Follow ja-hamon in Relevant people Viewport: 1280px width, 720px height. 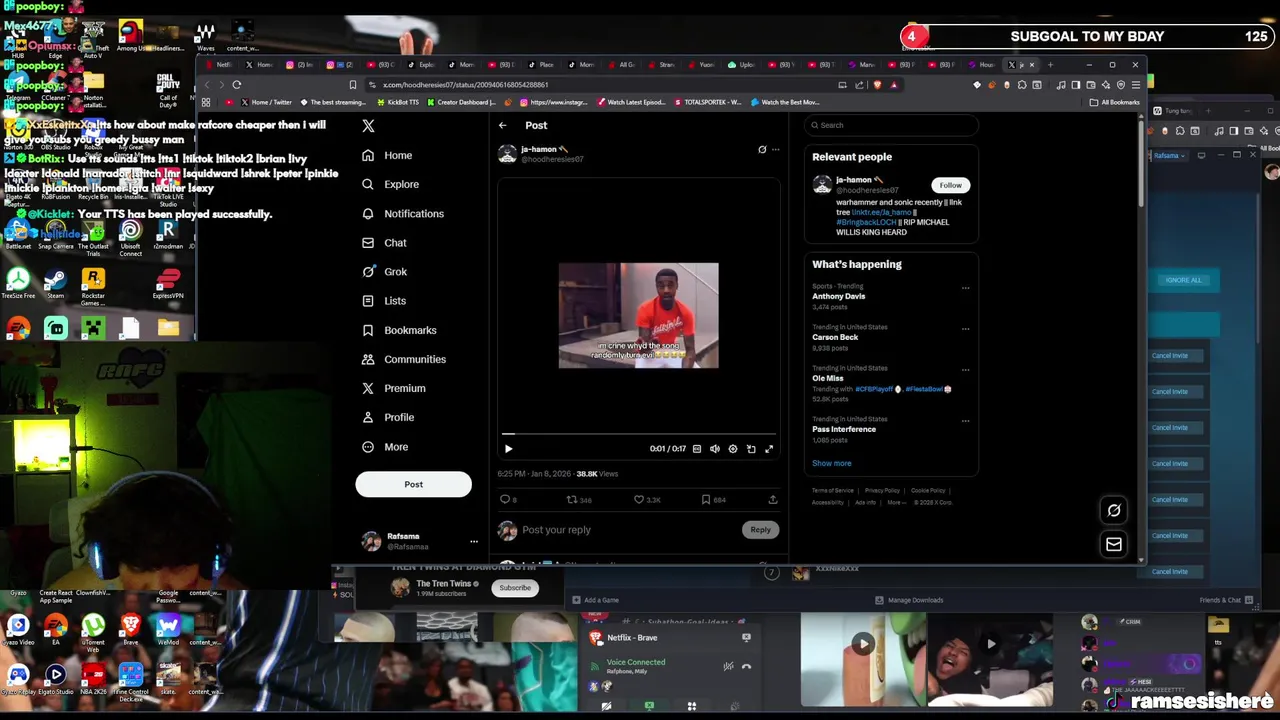pos(950,185)
